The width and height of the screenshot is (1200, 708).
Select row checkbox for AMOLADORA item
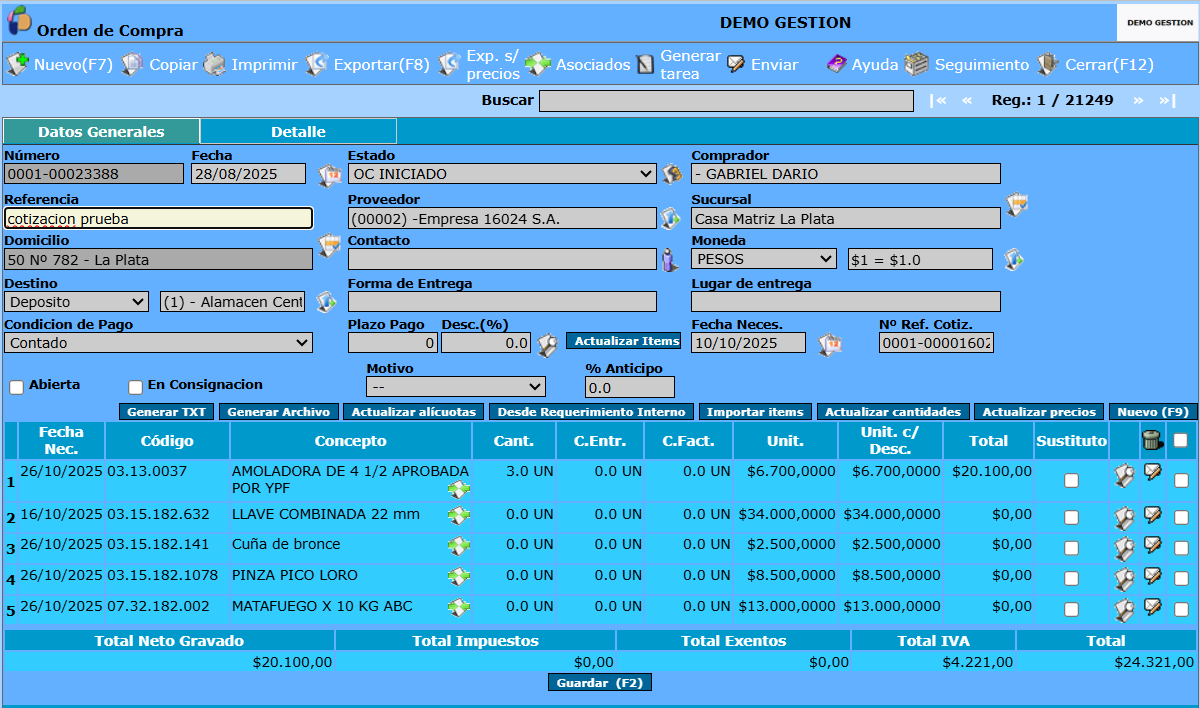(x=1181, y=481)
